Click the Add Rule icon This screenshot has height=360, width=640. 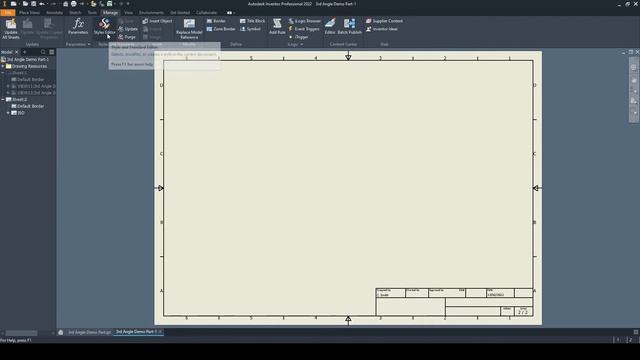[x=277, y=27]
